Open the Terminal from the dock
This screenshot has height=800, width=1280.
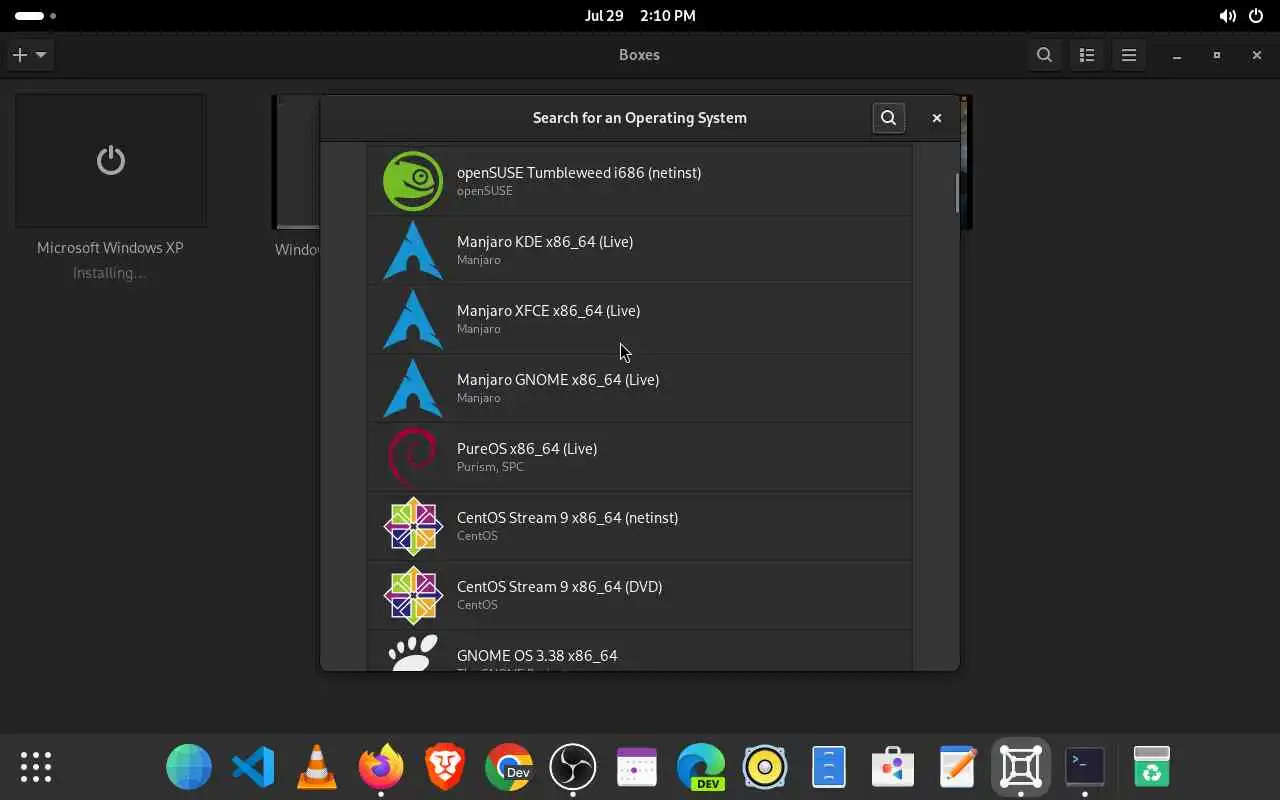click(1085, 767)
